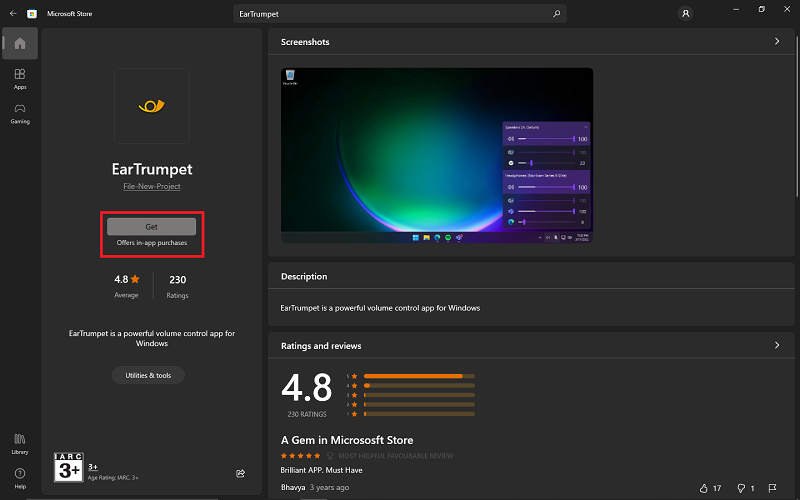Expand the Screenshots section chevron

point(777,41)
